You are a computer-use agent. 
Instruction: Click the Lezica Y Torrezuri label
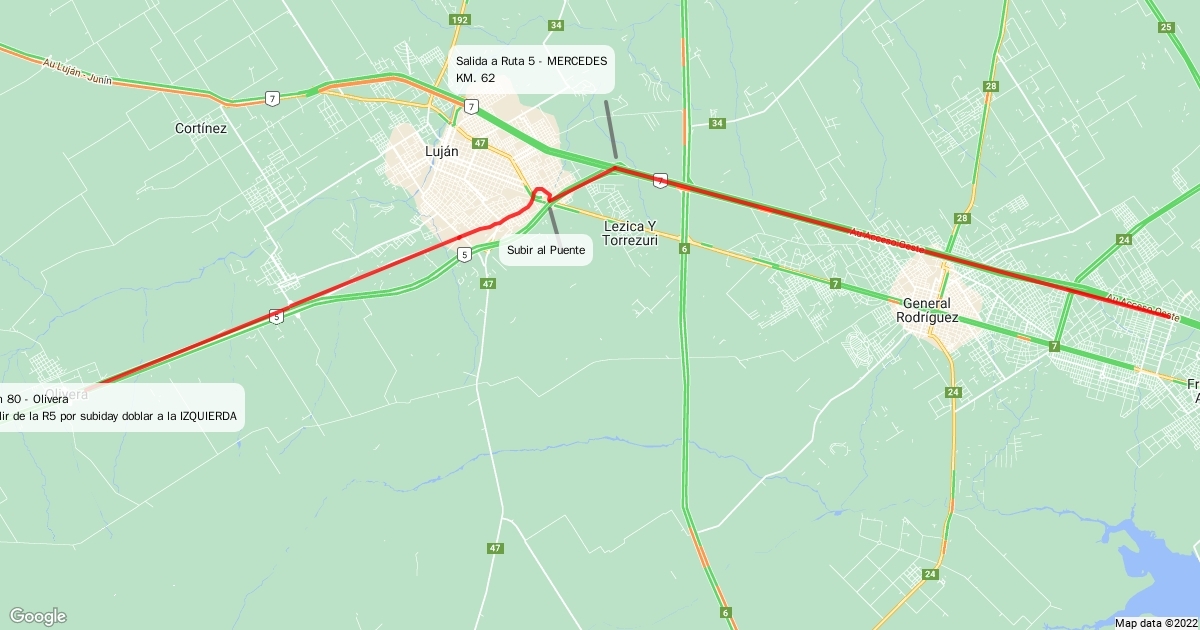[x=631, y=234]
